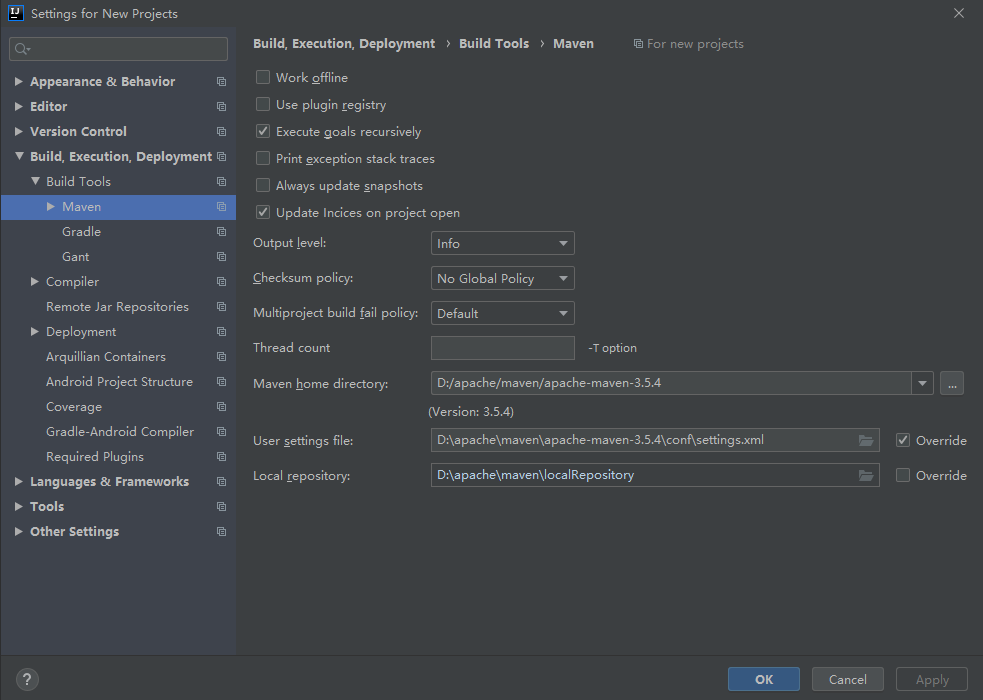Image resolution: width=983 pixels, height=700 pixels.
Task: Click the help question mark icon
Action: (26, 679)
